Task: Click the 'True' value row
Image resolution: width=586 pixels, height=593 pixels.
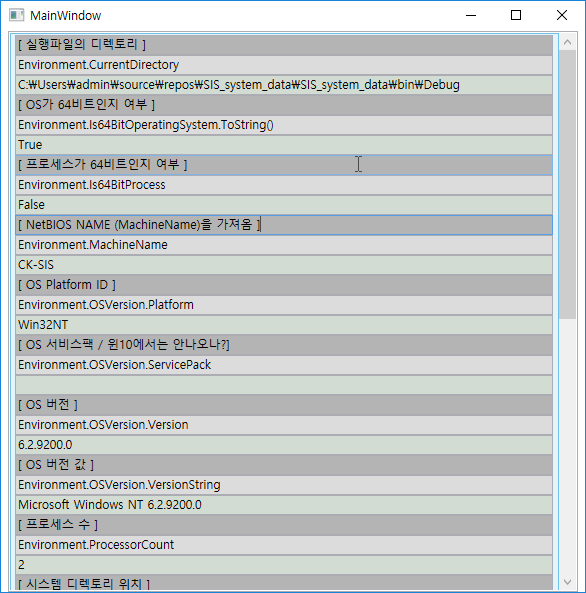Action: coord(284,145)
